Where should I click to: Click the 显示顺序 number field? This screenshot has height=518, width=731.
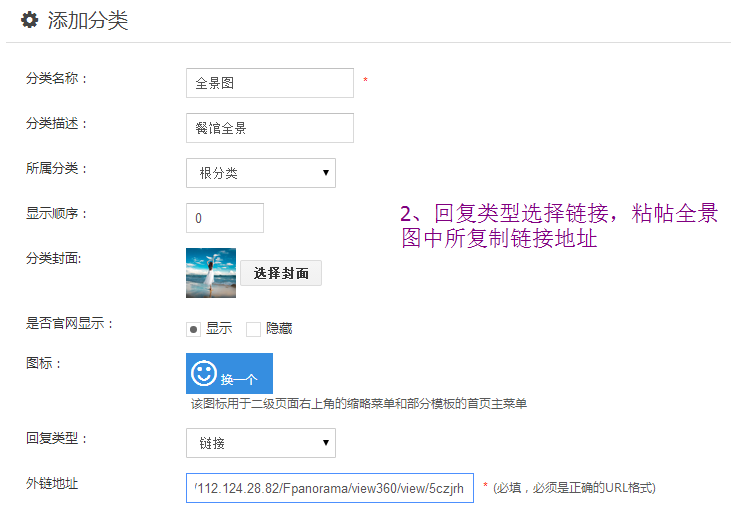pos(225,218)
